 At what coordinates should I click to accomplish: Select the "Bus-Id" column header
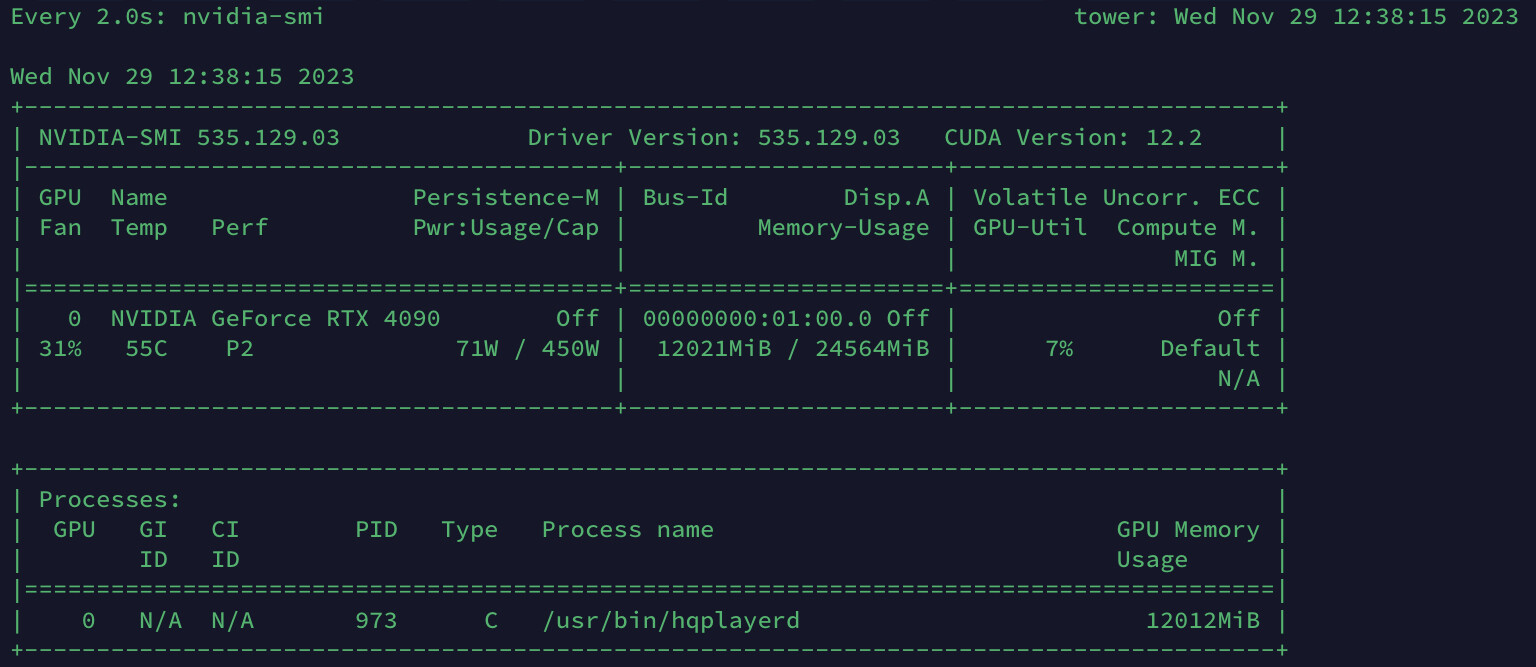[x=686, y=198]
